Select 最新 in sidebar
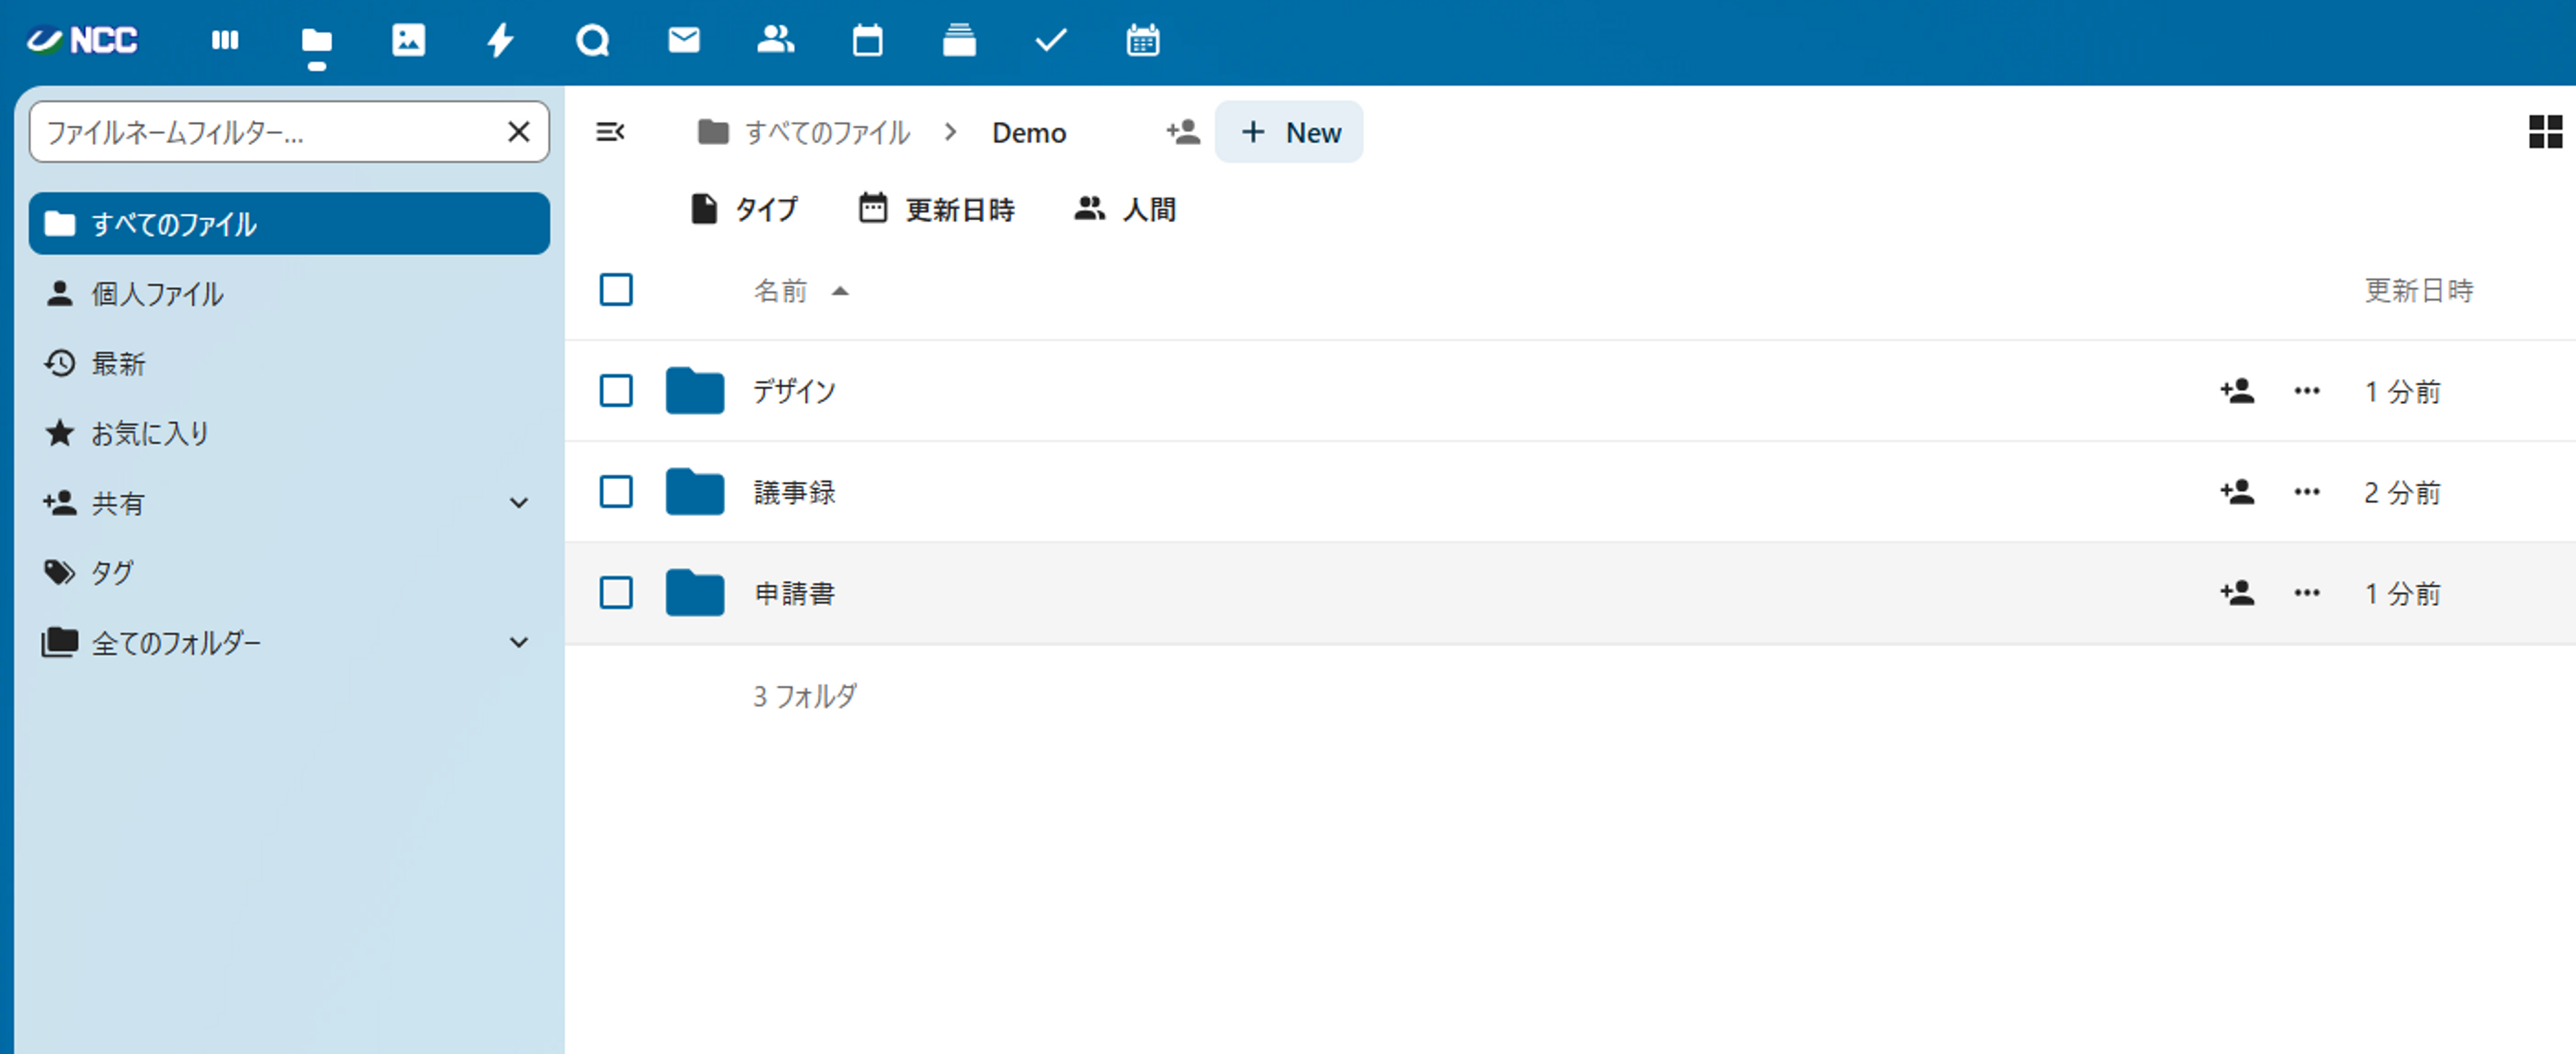This screenshot has height=1054, width=2576. coord(289,364)
